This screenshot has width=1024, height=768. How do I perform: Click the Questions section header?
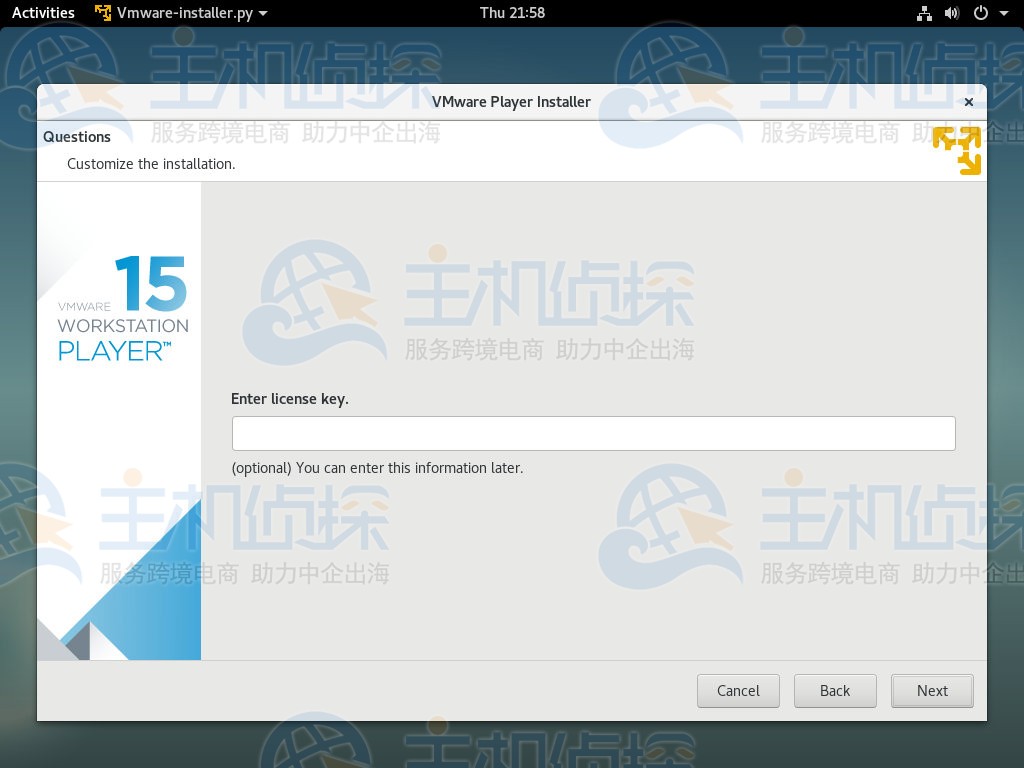[x=77, y=137]
